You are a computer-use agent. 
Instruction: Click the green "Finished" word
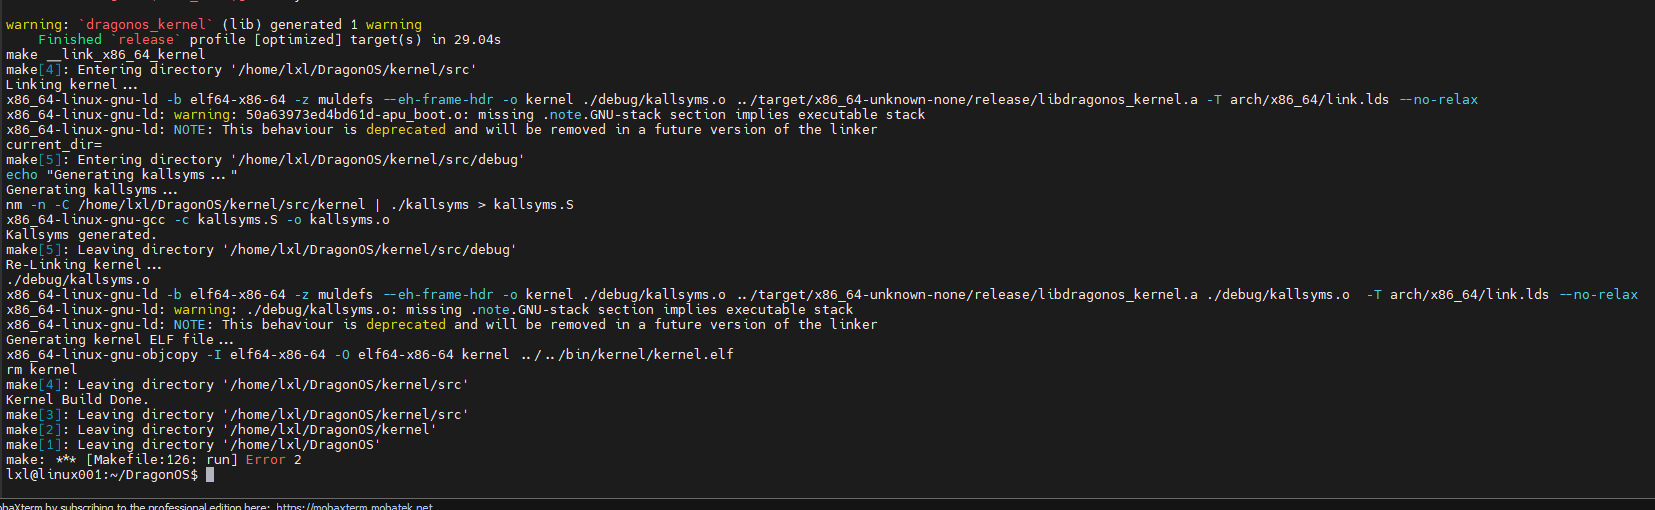pos(70,40)
